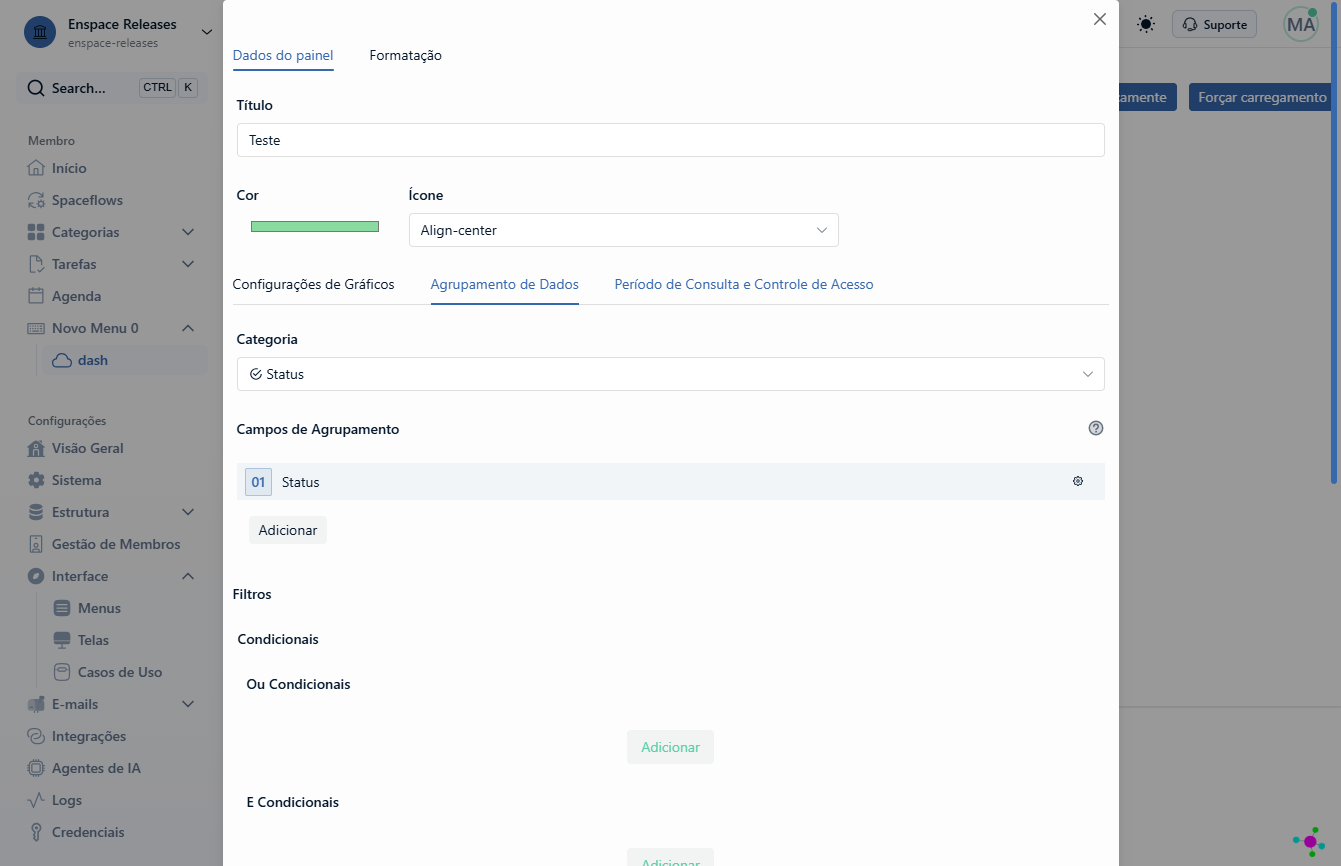Click the Search box in sidebar

click(112, 88)
